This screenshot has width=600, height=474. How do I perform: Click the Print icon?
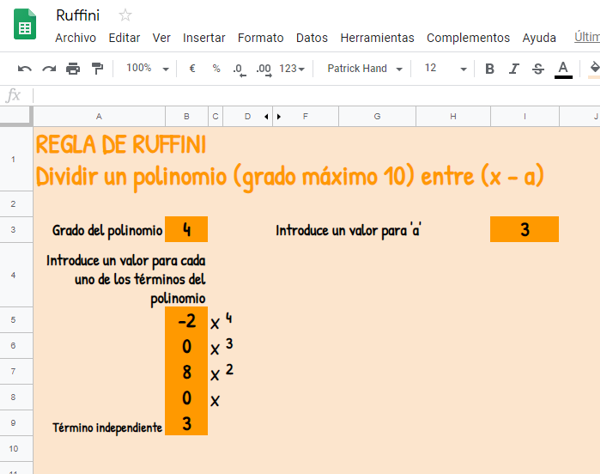pyautogui.click(x=73, y=69)
